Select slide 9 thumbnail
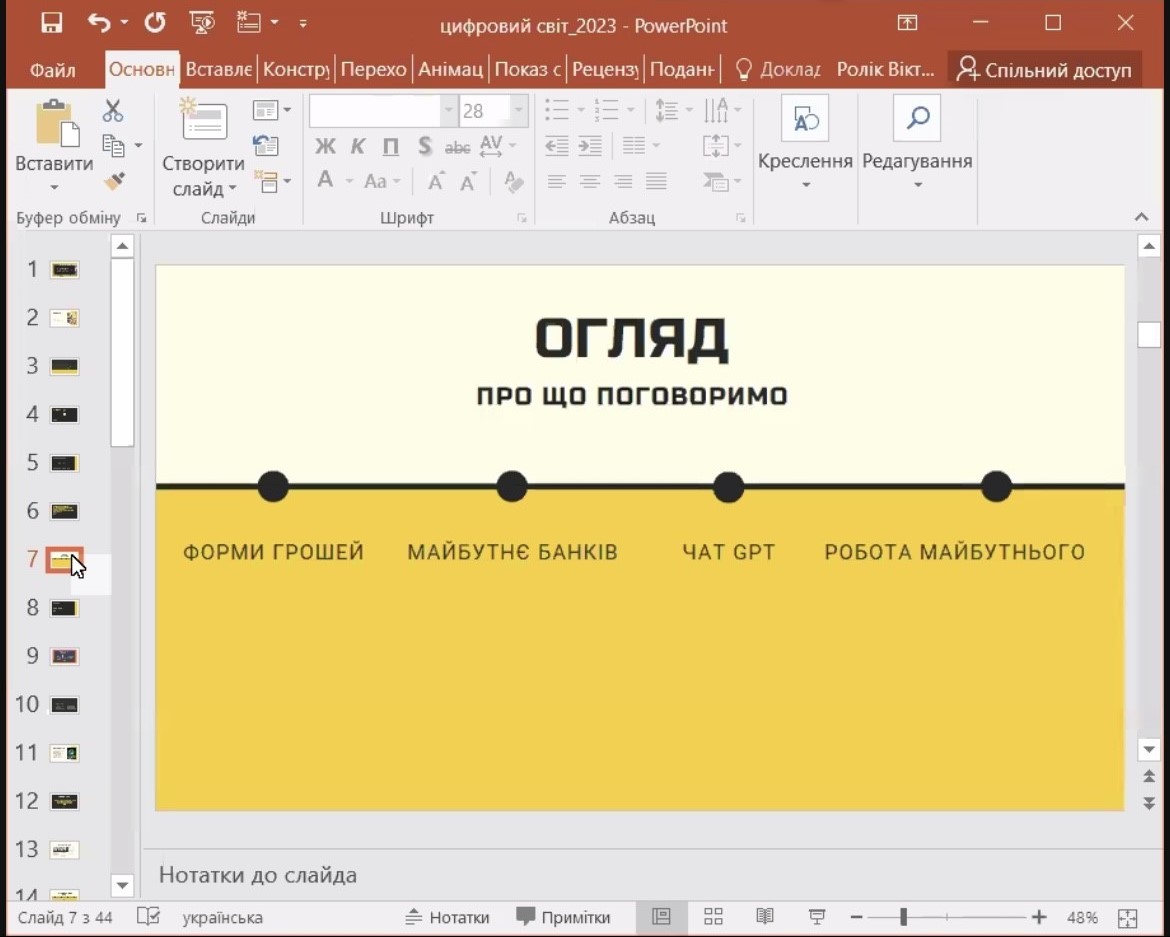This screenshot has width=1170, height=937. click(64, 656)
